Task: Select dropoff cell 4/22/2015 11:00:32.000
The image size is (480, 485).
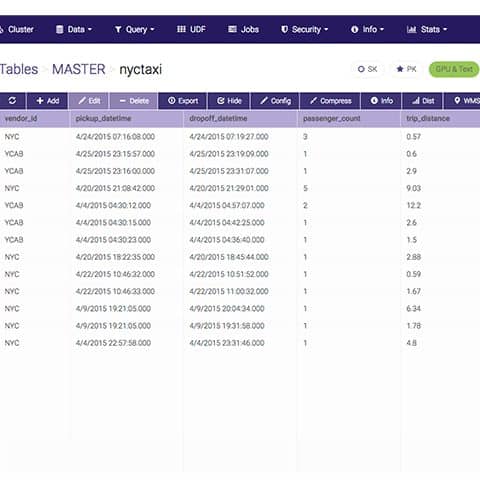Action: coord(229,291)
